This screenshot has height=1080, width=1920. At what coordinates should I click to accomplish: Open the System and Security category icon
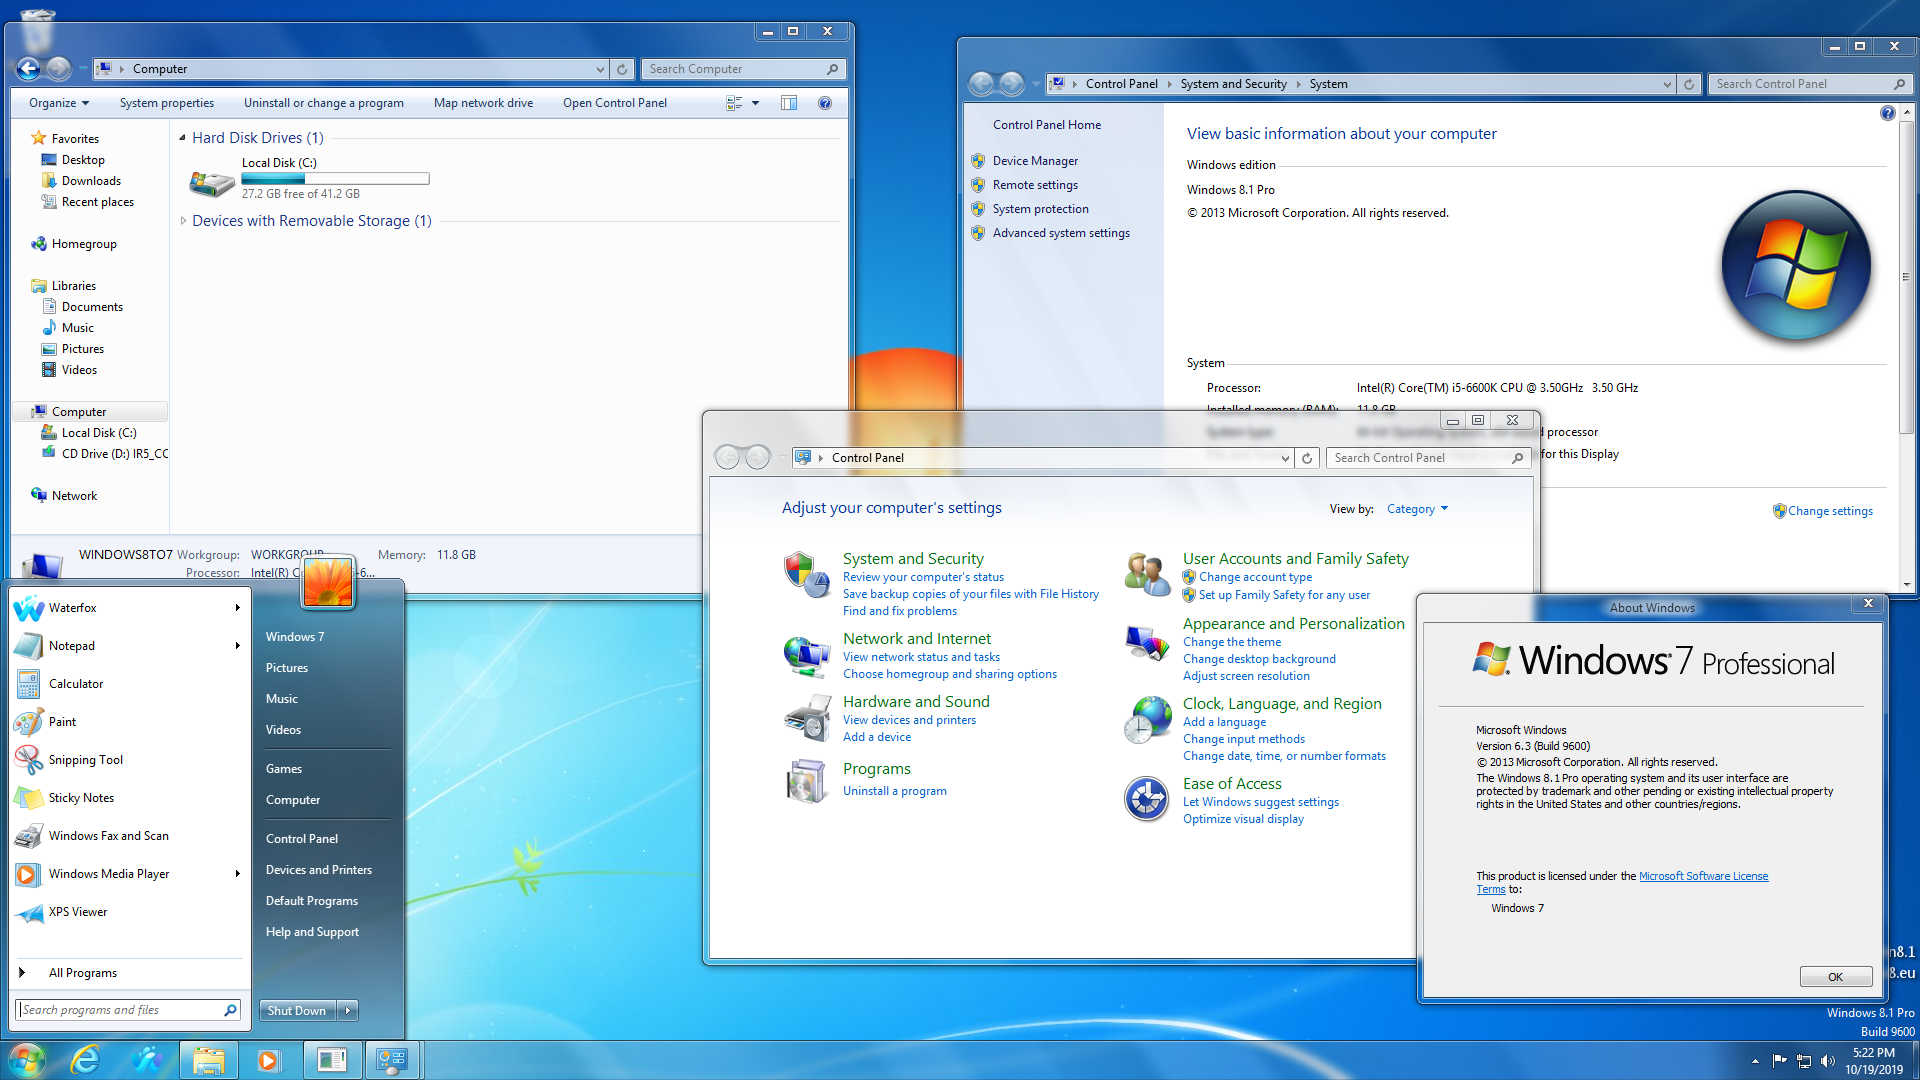pyautogui.click(x=807, y=575)
